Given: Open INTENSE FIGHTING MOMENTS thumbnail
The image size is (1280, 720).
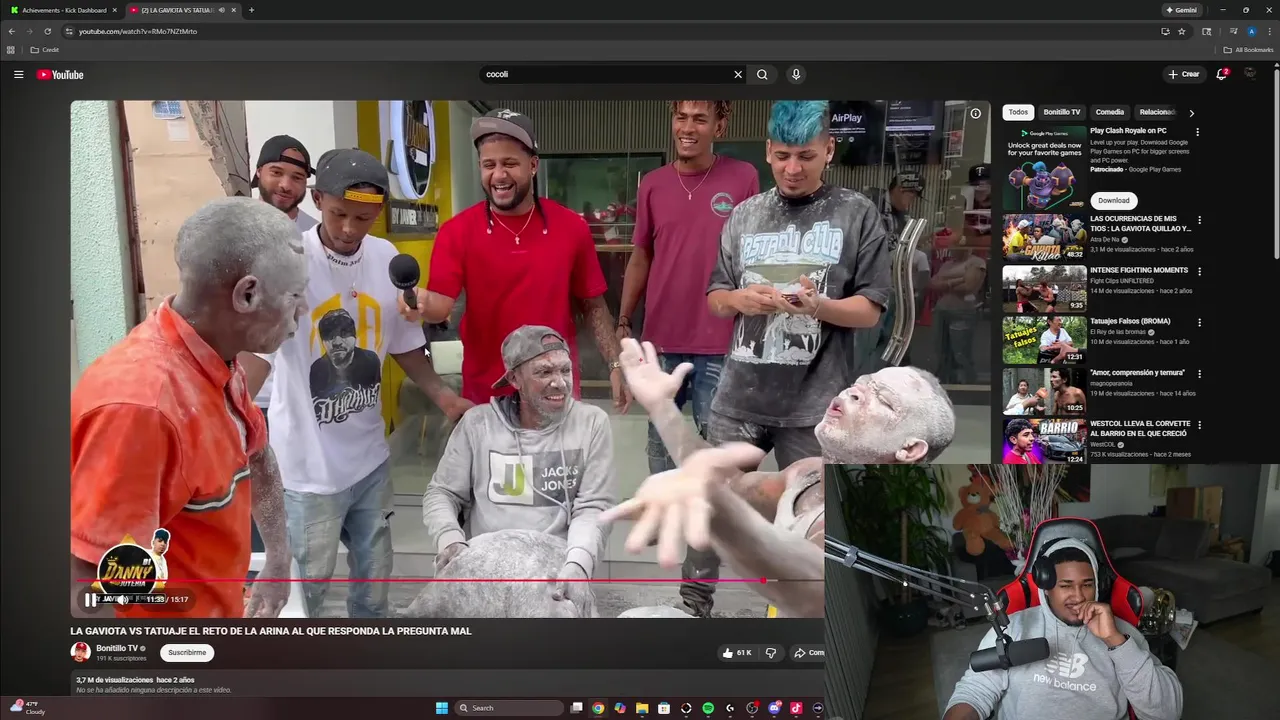Looking at the screenshot, I should pyautogui.click(x=1044, y=289).
